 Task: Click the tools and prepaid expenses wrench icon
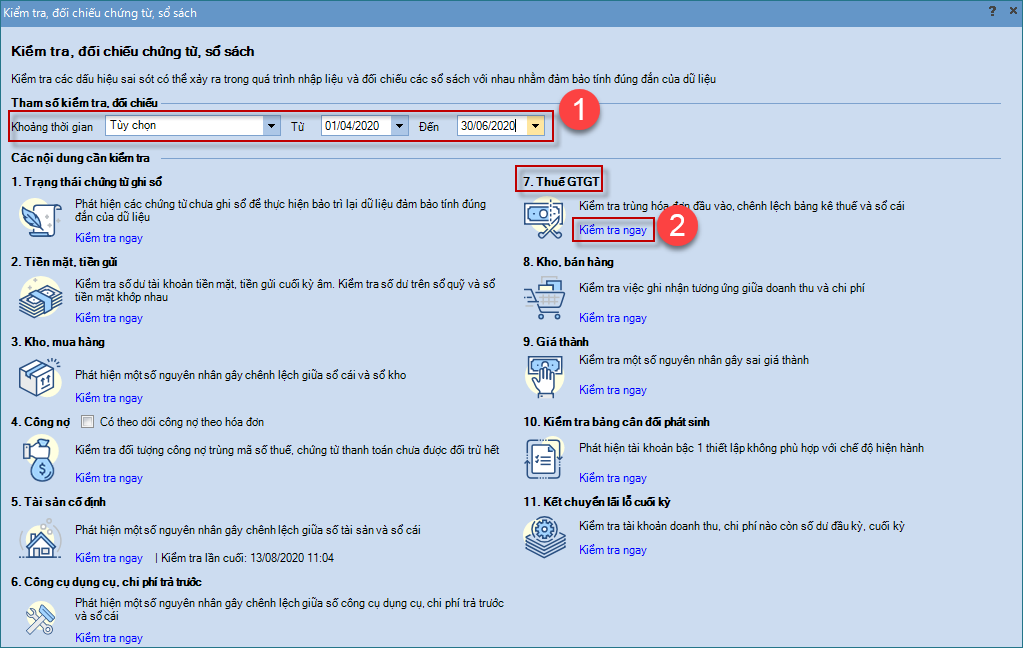pyautogui.click(x=41, y=617)
